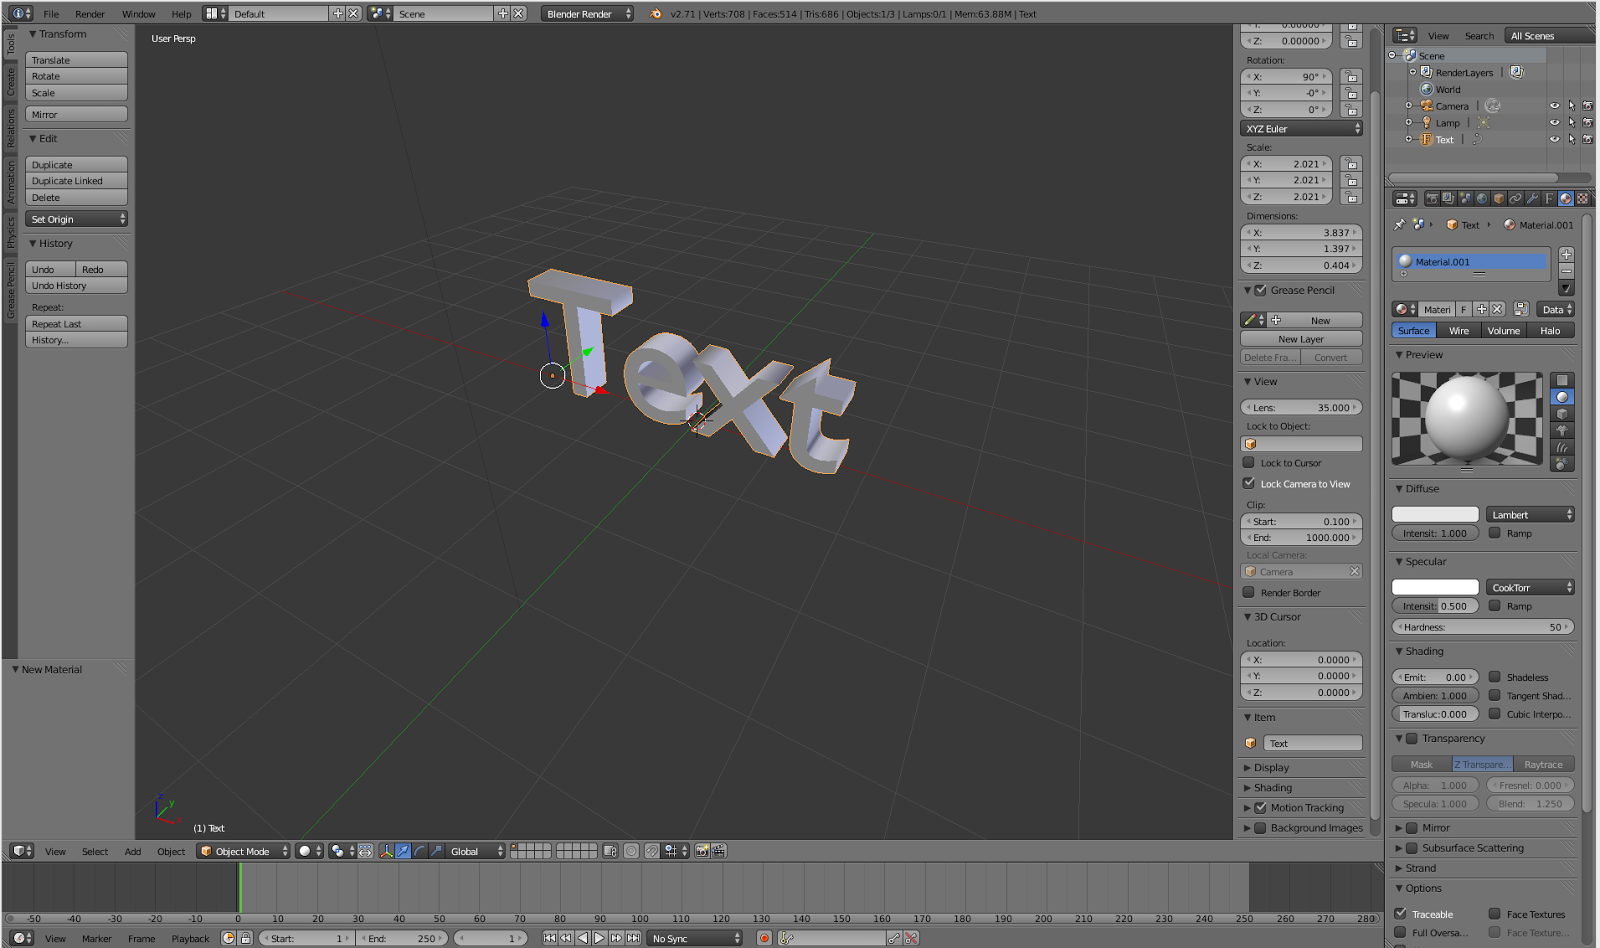Toggle Lamp visibility eye in outliner
This screenshot has width=1600, height=948.
(x=1554, y=123)
